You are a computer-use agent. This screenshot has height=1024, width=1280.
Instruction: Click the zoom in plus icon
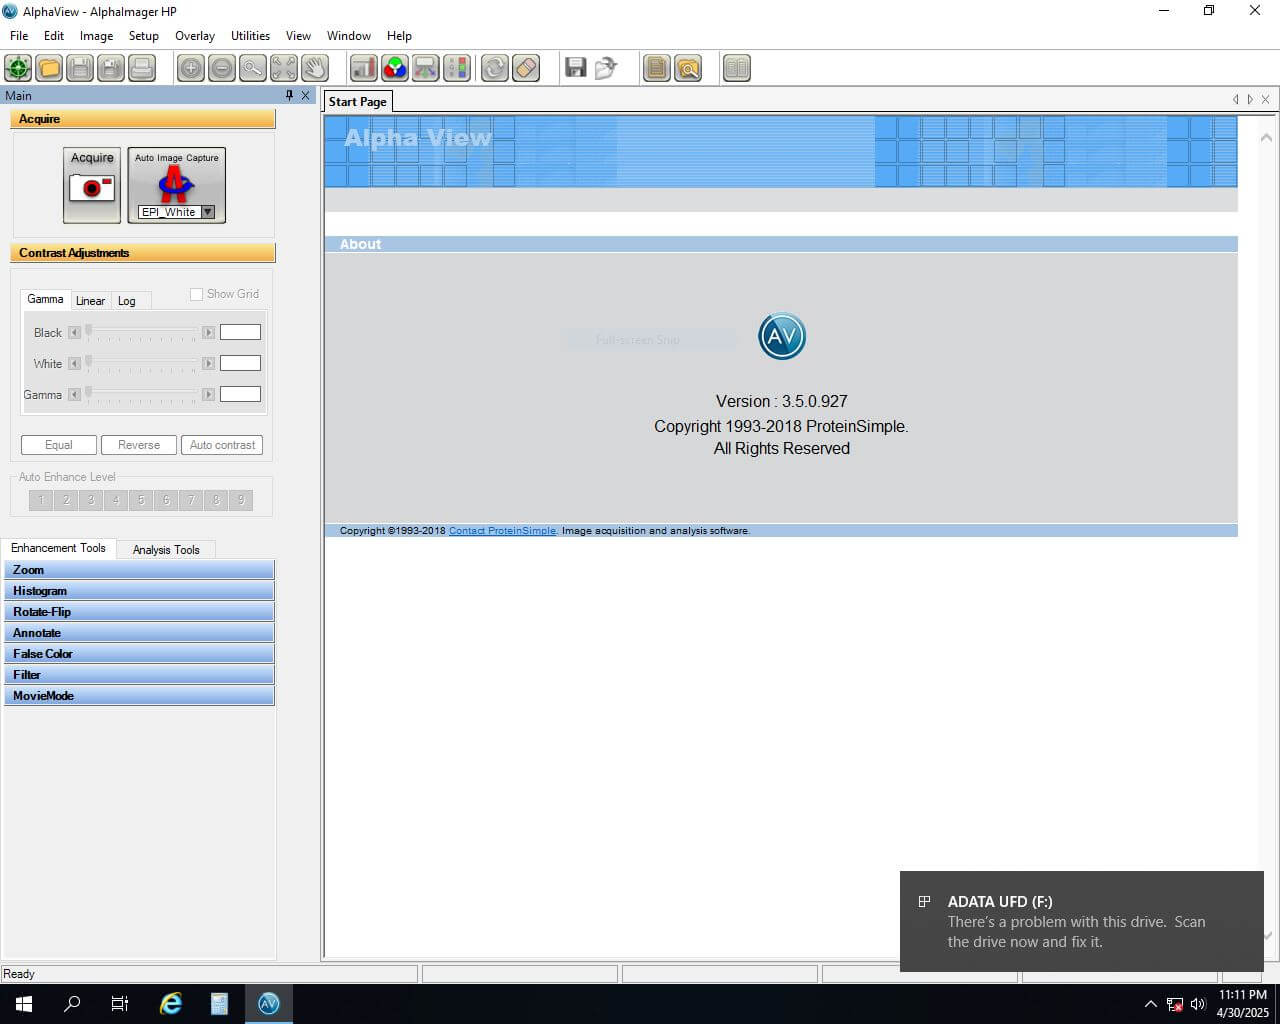pos(191,68)
